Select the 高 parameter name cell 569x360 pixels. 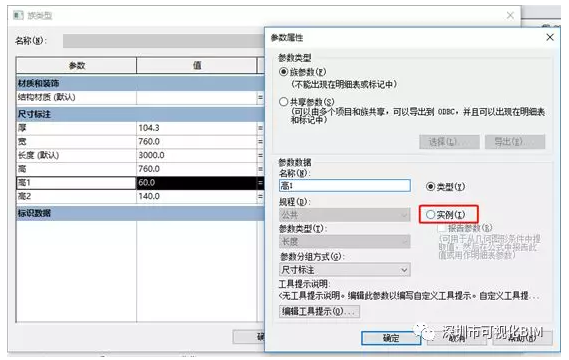[x=77, y=169]
